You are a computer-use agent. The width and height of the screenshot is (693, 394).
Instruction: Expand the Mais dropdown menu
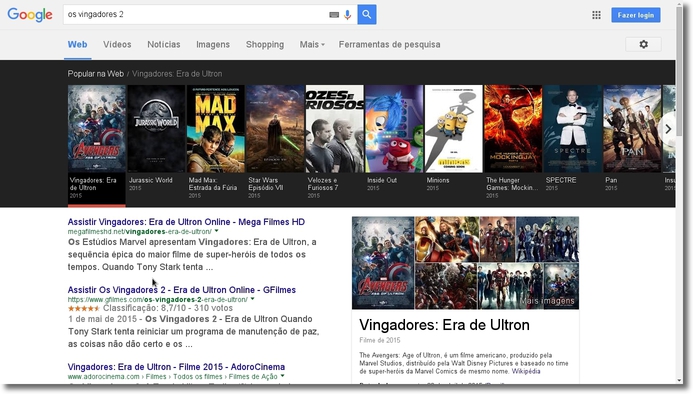click(312, 44)
